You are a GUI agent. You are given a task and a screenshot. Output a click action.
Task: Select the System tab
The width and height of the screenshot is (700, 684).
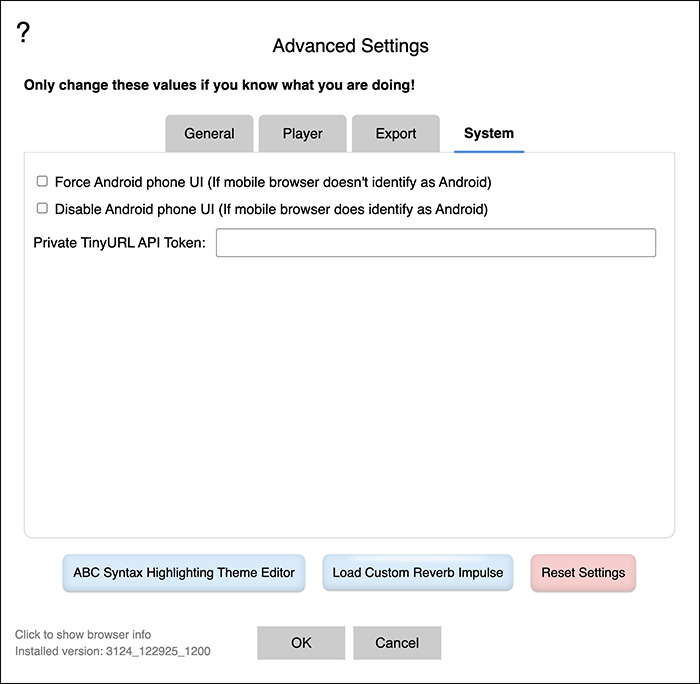pyautogui.click(x=489, y=133)
